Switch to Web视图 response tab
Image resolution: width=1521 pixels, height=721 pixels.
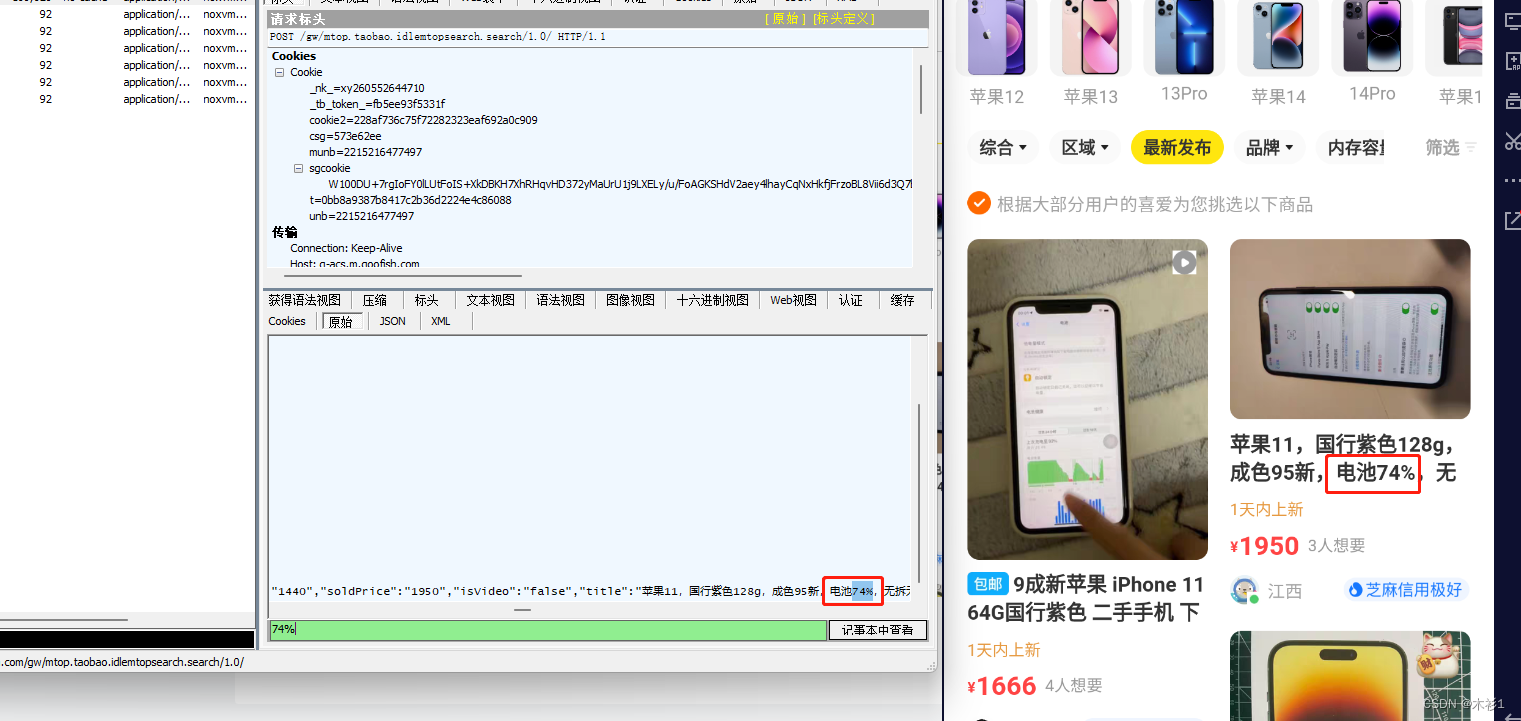(793, 300)
